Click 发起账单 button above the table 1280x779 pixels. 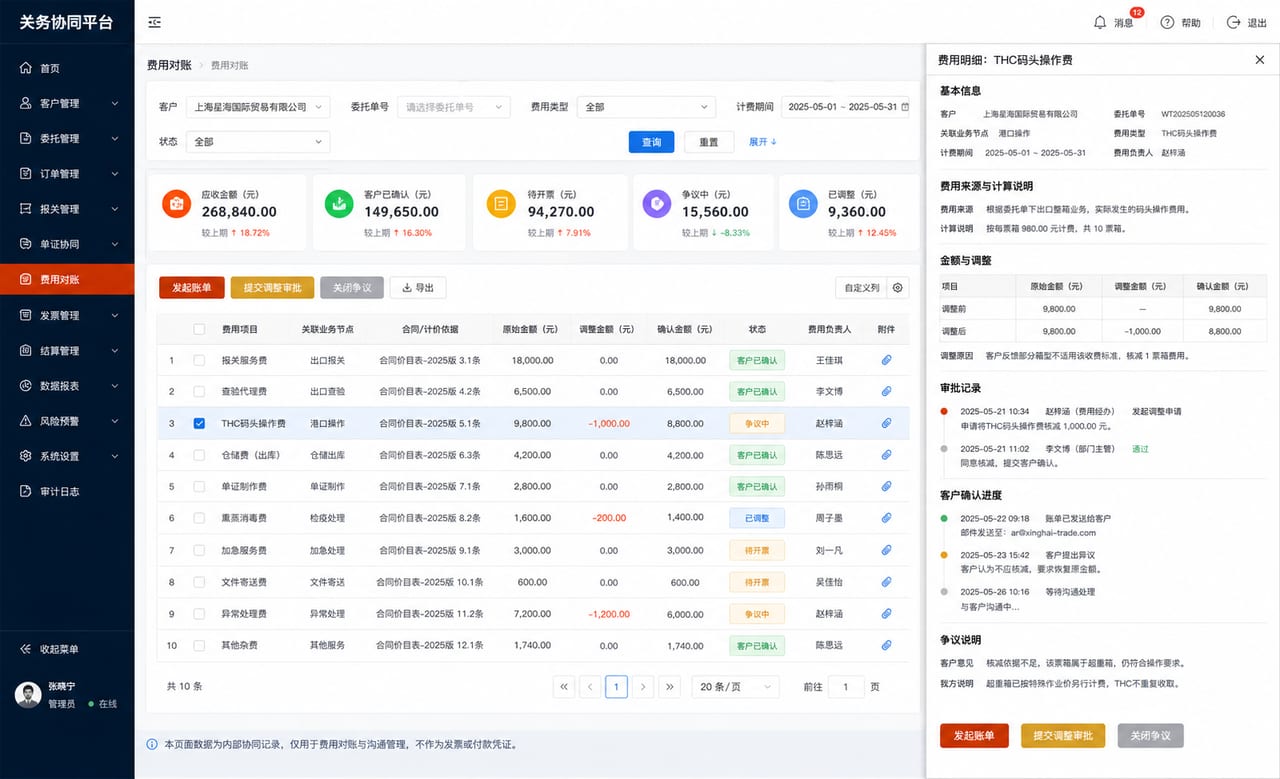point(192,287)
